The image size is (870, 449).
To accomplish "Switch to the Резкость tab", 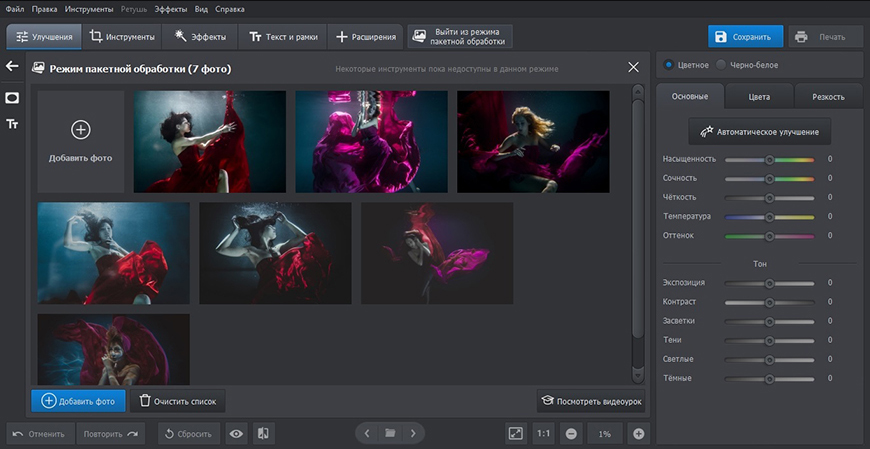I will pos(828,97).
